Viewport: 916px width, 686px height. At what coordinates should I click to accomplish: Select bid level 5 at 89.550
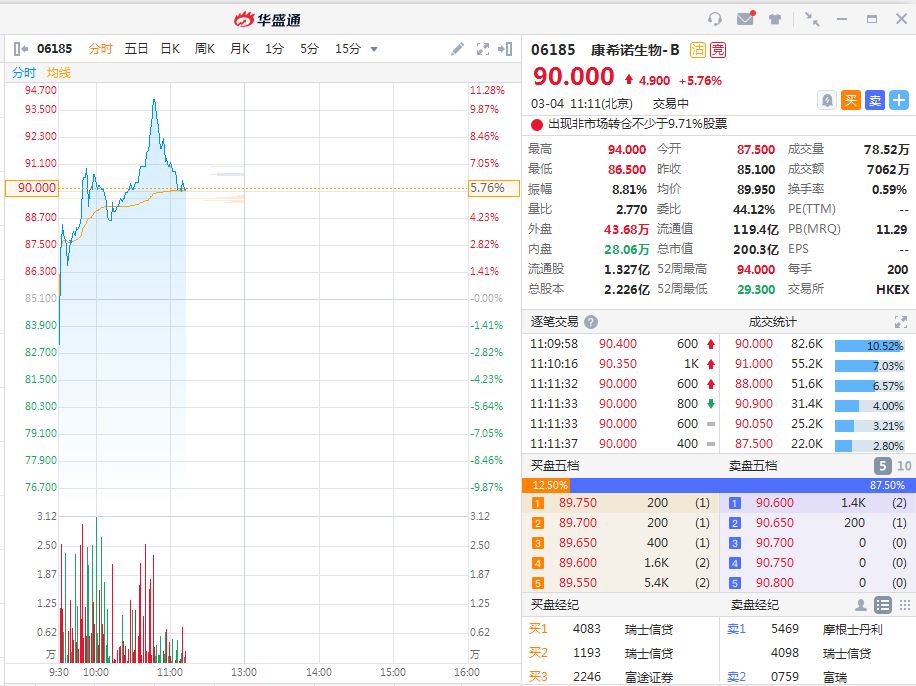[x=620, y=583]
